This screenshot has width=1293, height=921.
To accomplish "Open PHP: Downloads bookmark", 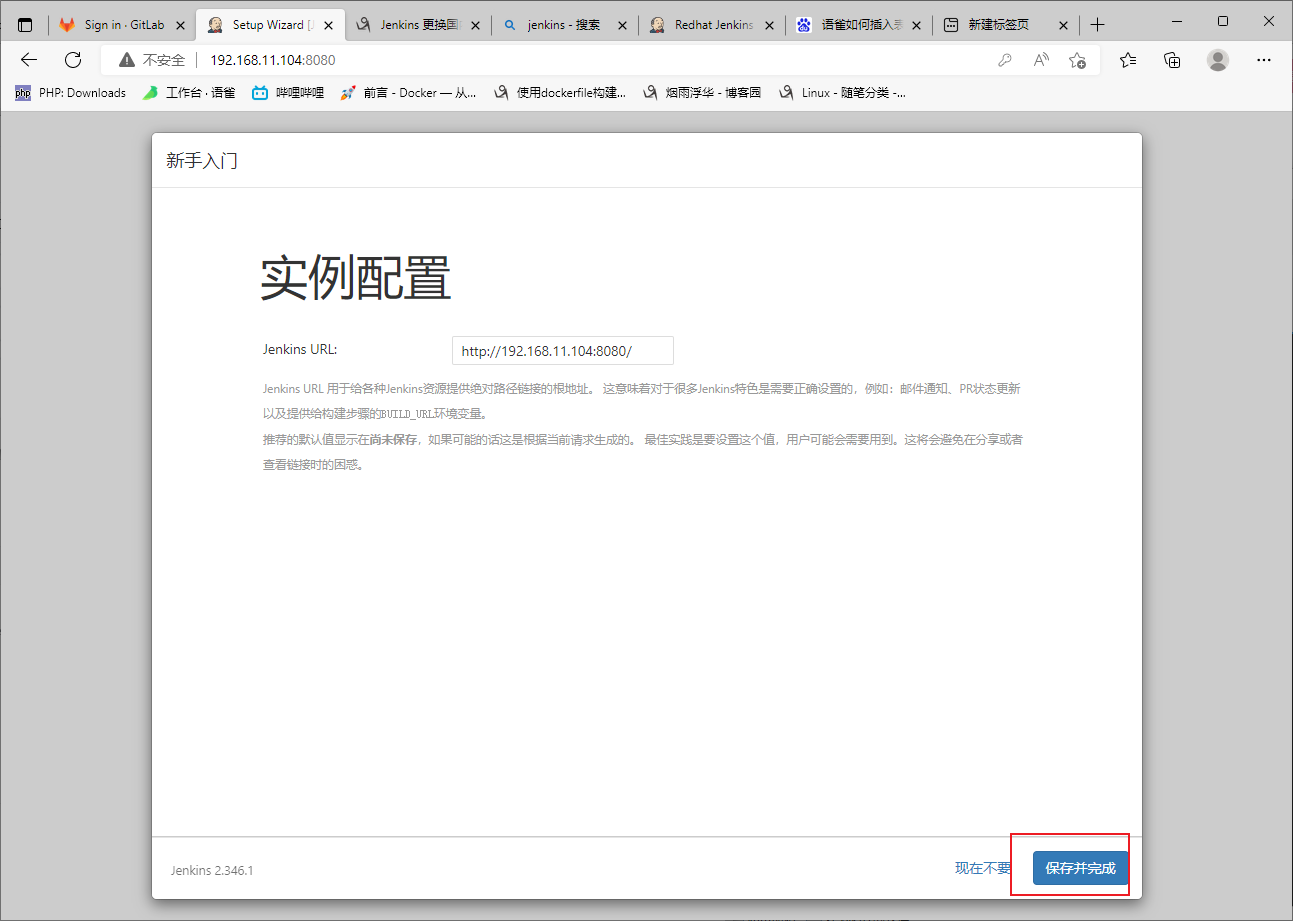I will point(71,93).
